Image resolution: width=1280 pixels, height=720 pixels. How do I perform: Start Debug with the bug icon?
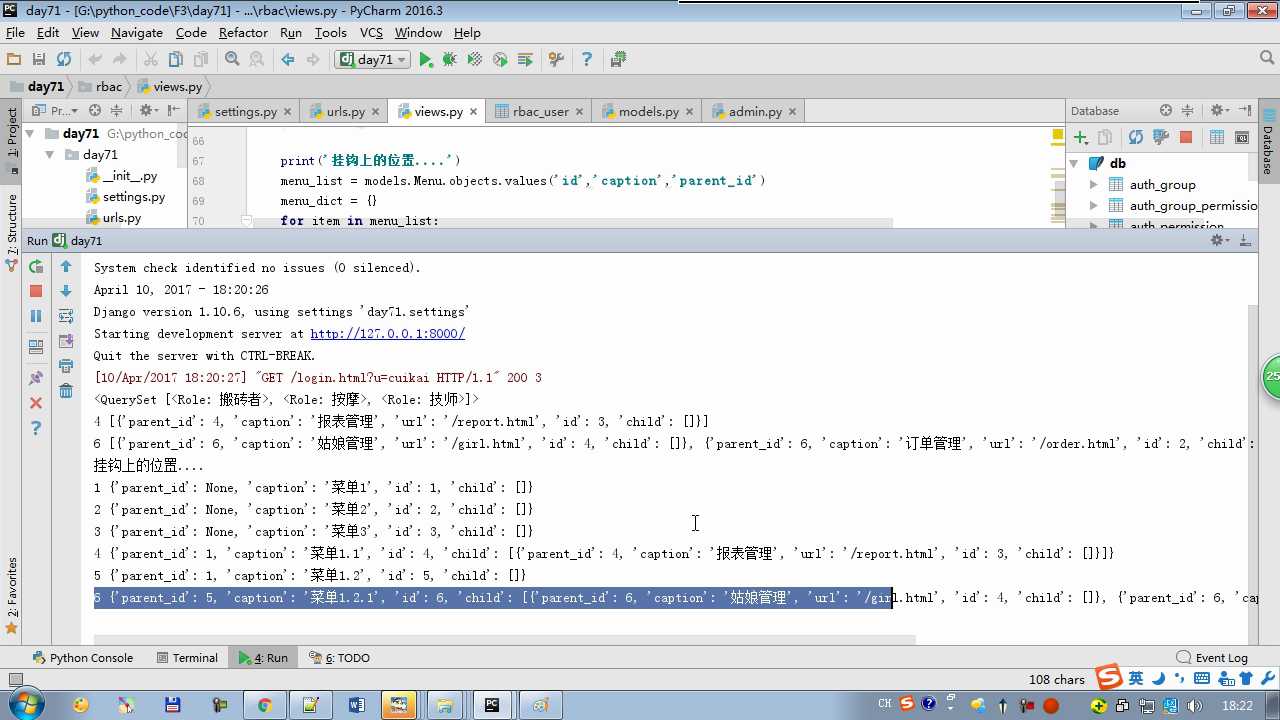[450, 60]
